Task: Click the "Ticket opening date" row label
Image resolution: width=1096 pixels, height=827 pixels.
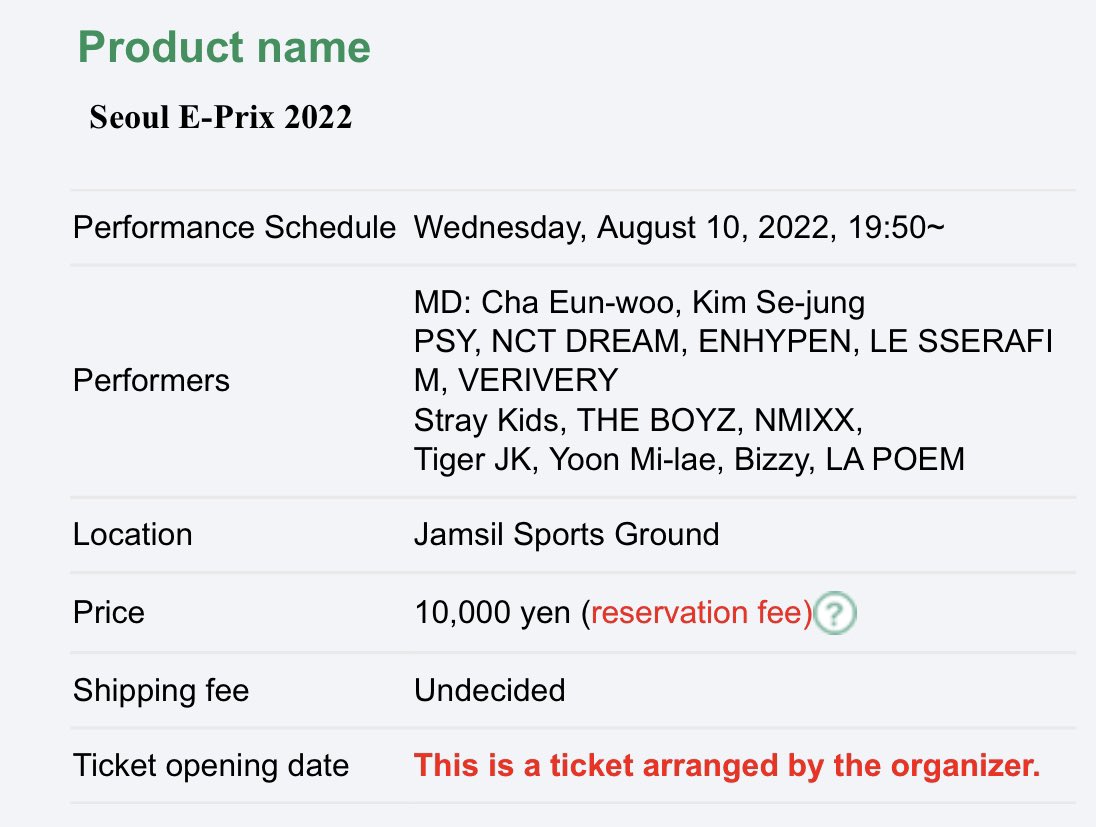Action: [x=211, y=767]
